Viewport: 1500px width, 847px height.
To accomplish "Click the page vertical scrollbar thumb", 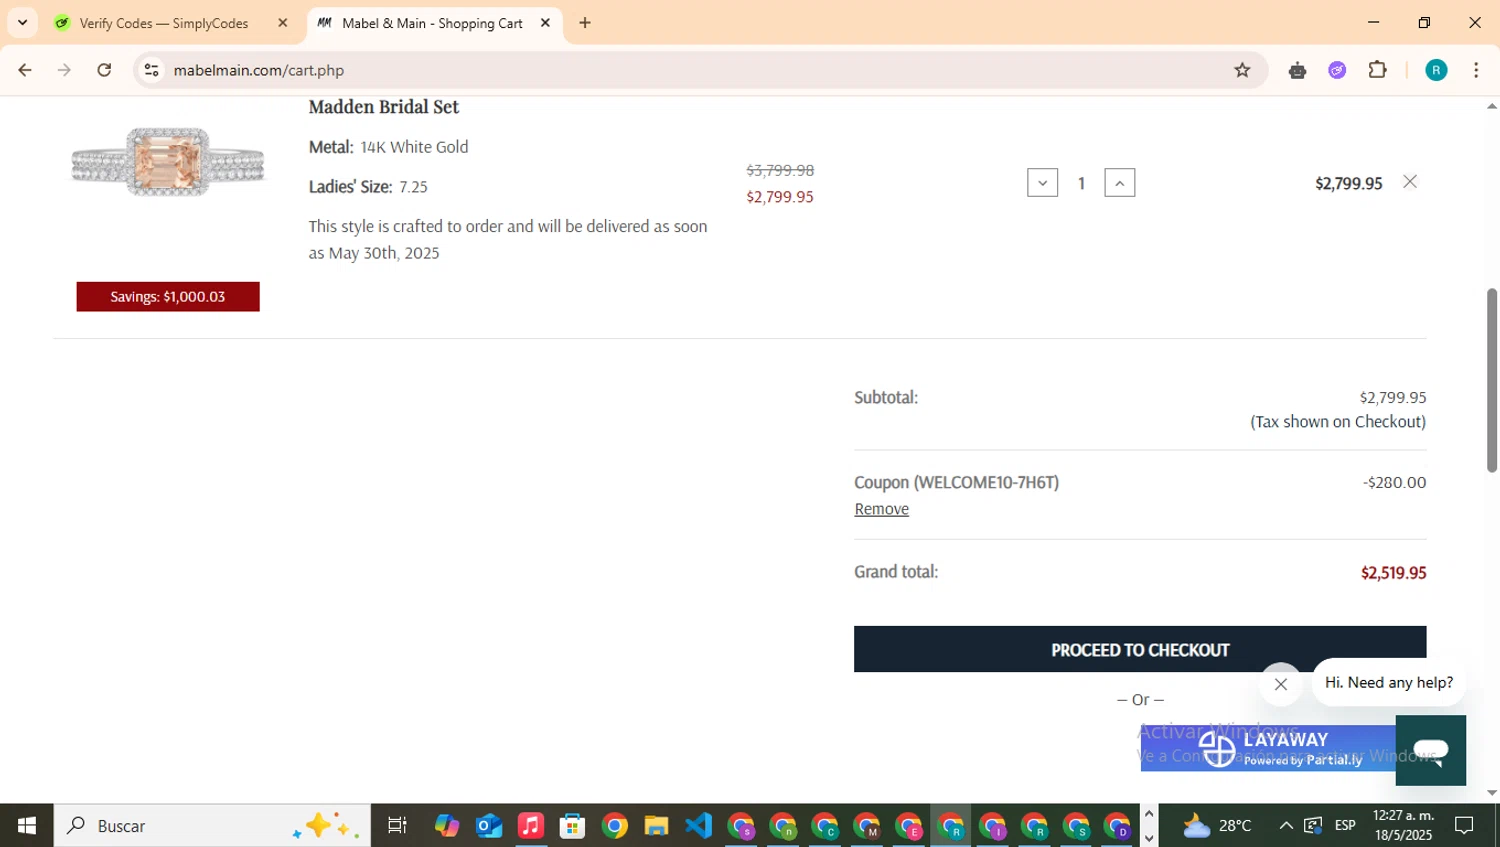I will [x=1491, y=380].
